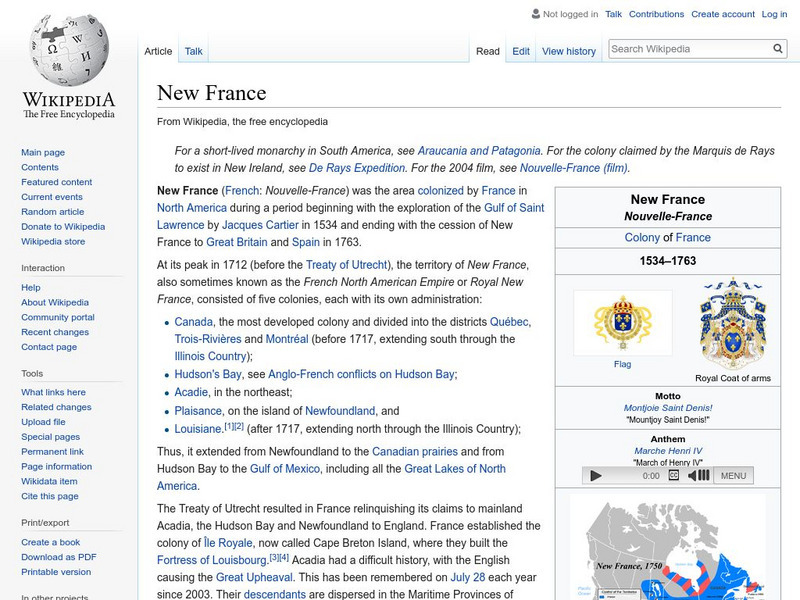The width and height of the screenshot is (800, 600).
Task: Follow the De Rays Expedition link
Action: pyautogui.click(x=357, y=168)
